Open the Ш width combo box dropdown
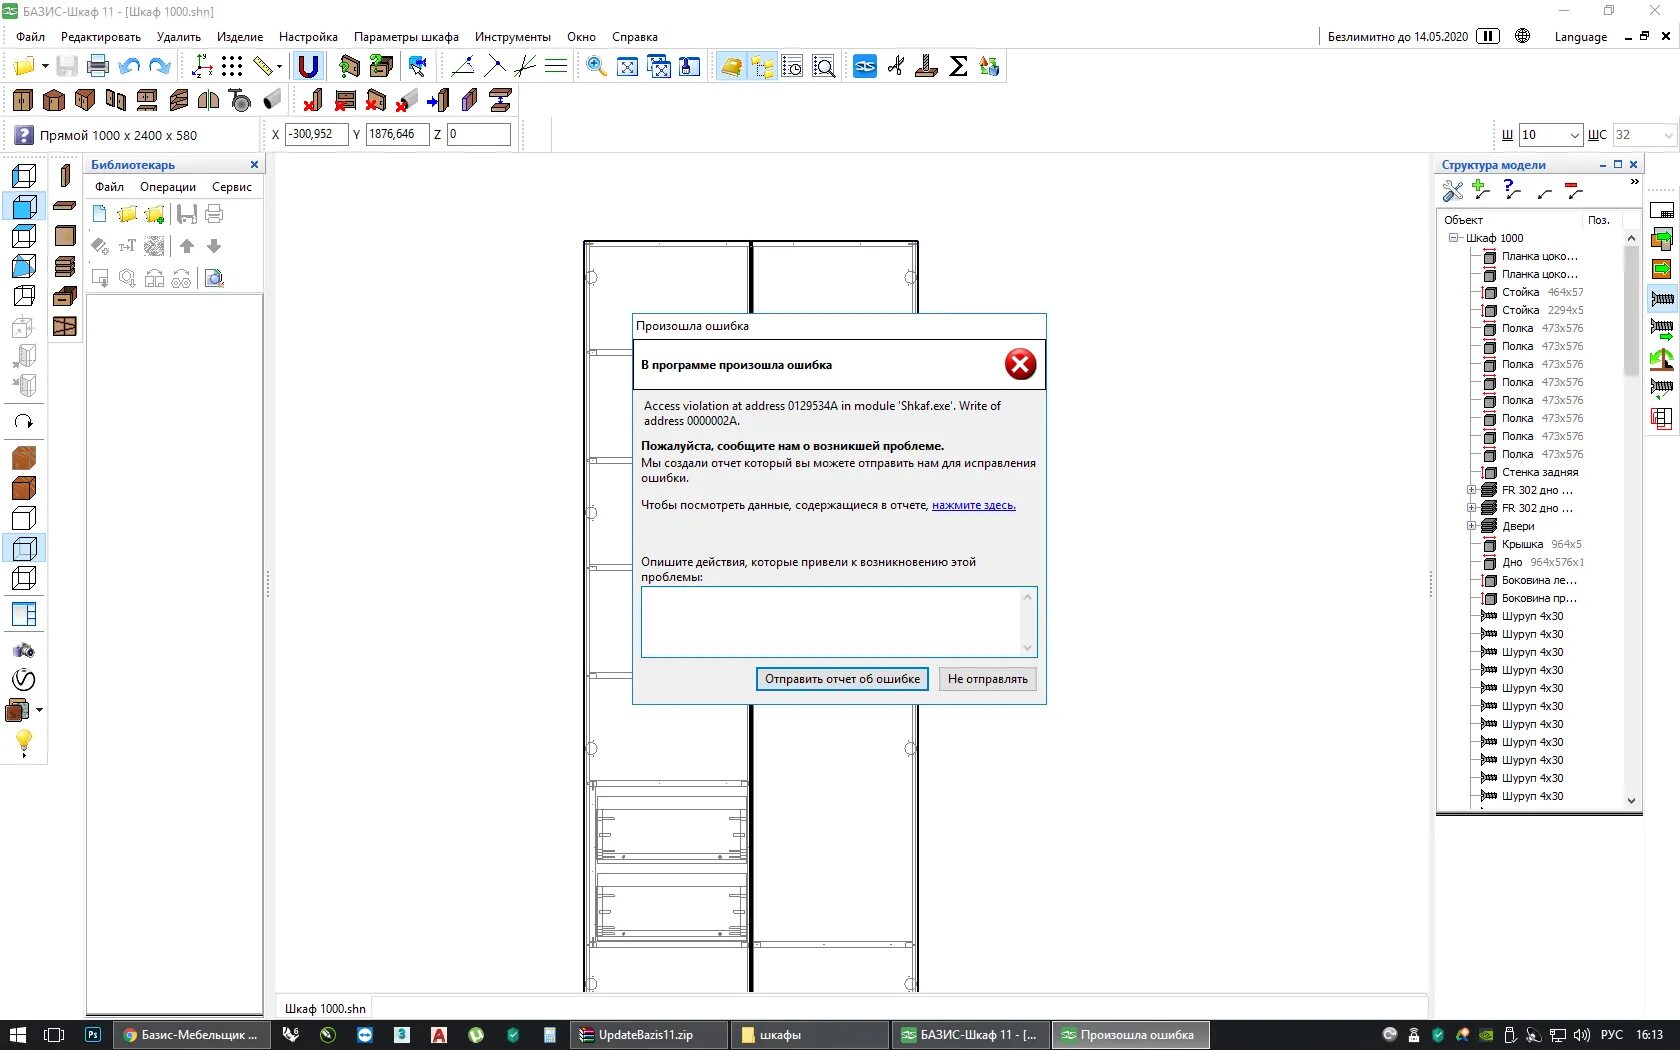 tap(1574, 135)
